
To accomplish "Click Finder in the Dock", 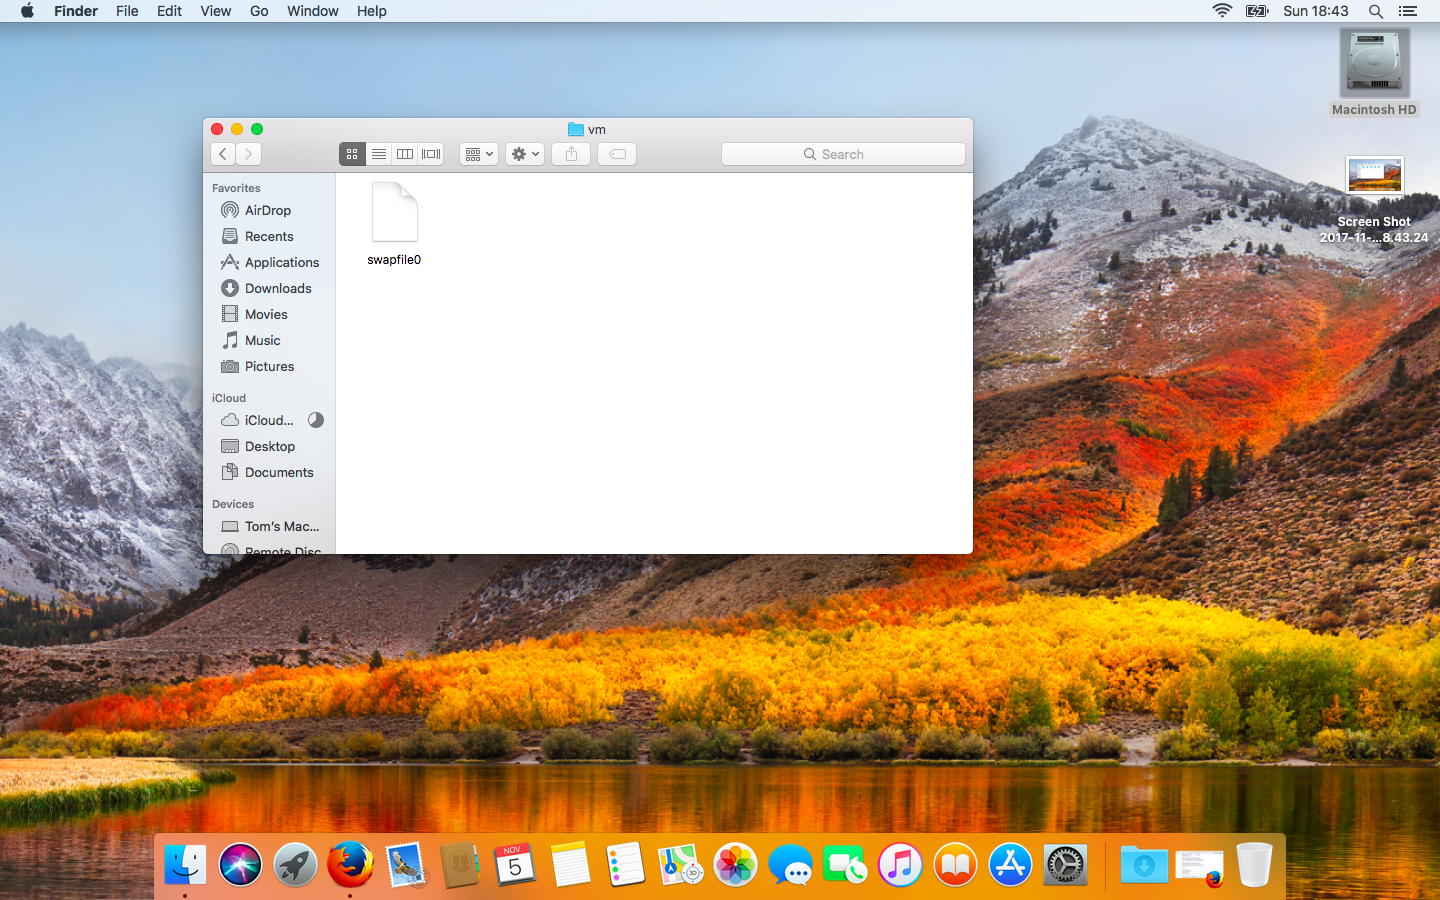I will pos(185,865).
